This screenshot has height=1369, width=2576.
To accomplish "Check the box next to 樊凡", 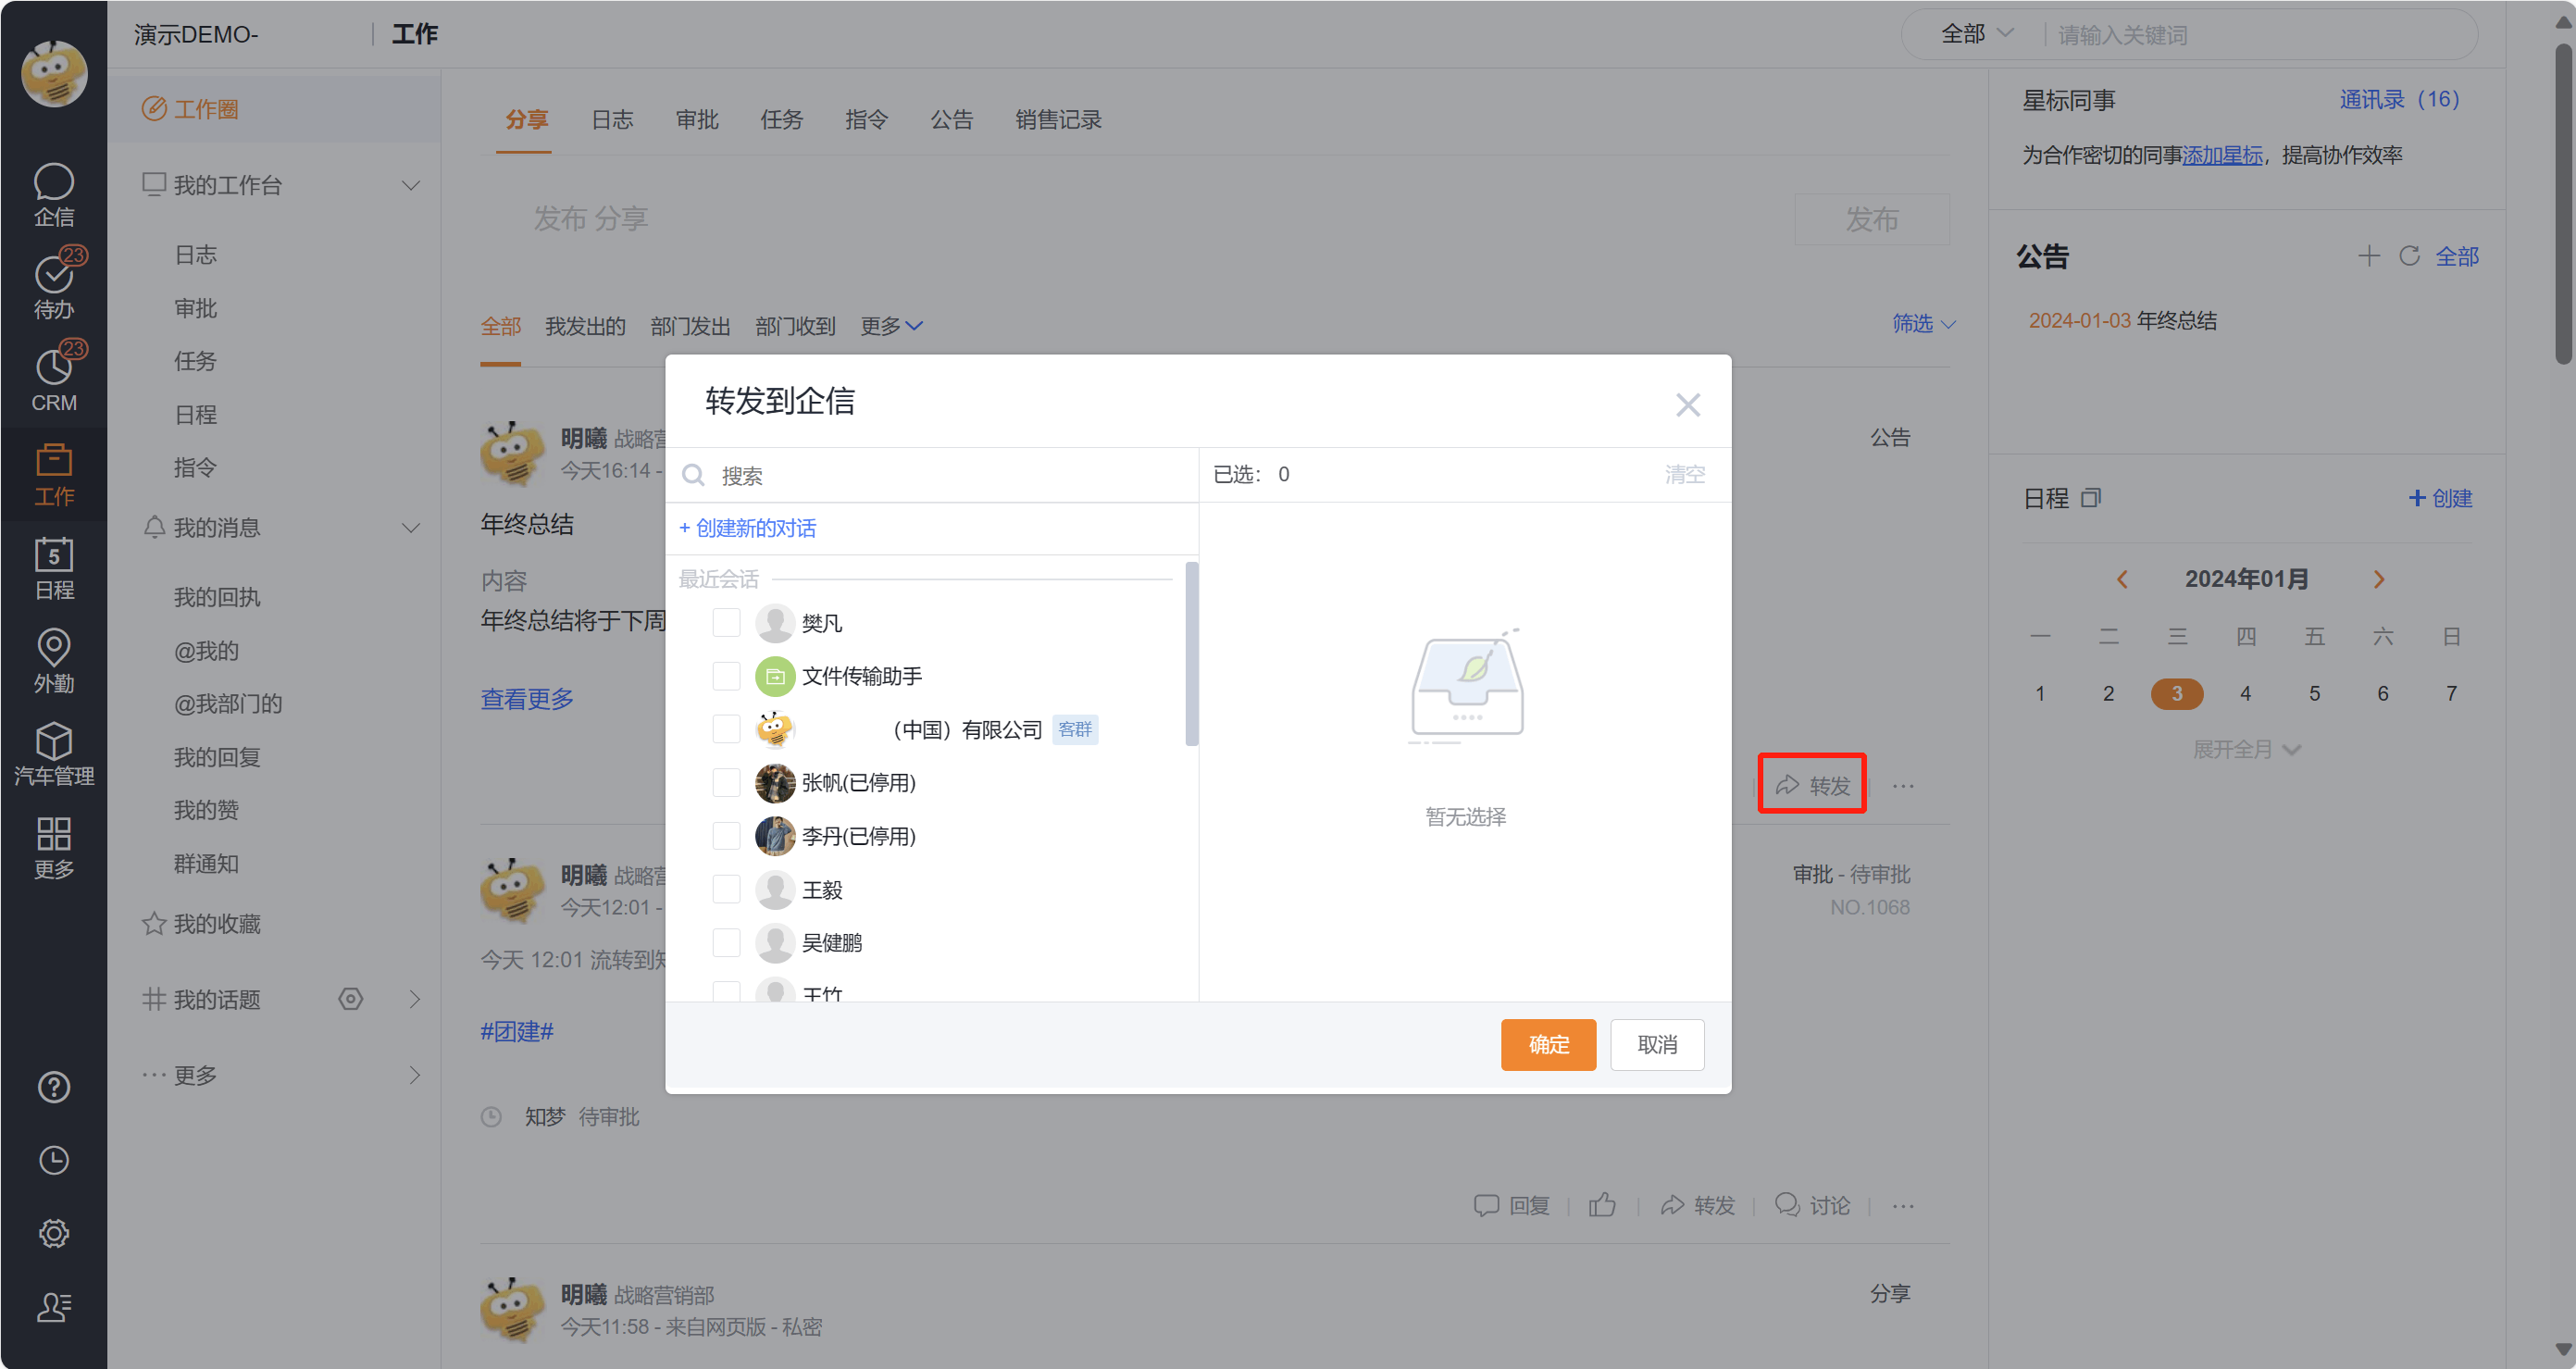I will click(x=726, y=623).
